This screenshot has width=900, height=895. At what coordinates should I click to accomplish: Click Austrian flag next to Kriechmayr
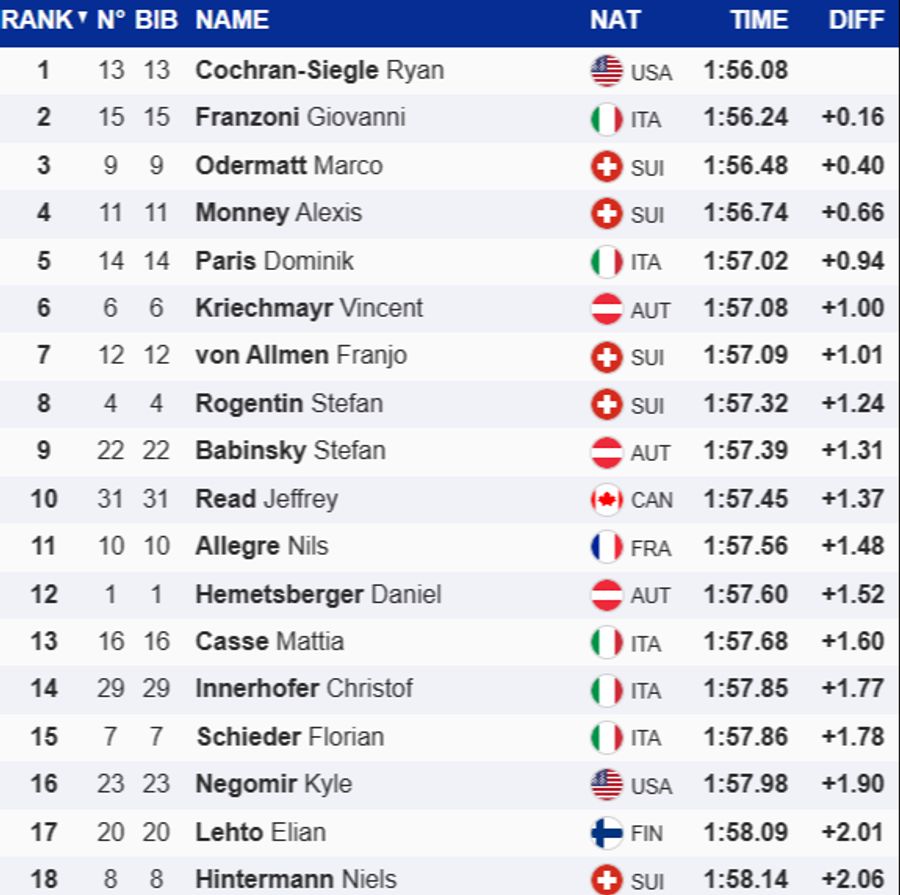click(606, 309)
